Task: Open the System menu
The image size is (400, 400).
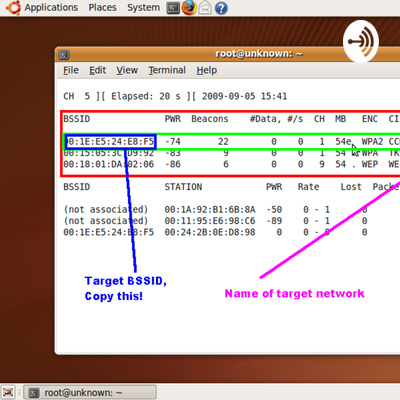Action: click(x=143, y=7)
